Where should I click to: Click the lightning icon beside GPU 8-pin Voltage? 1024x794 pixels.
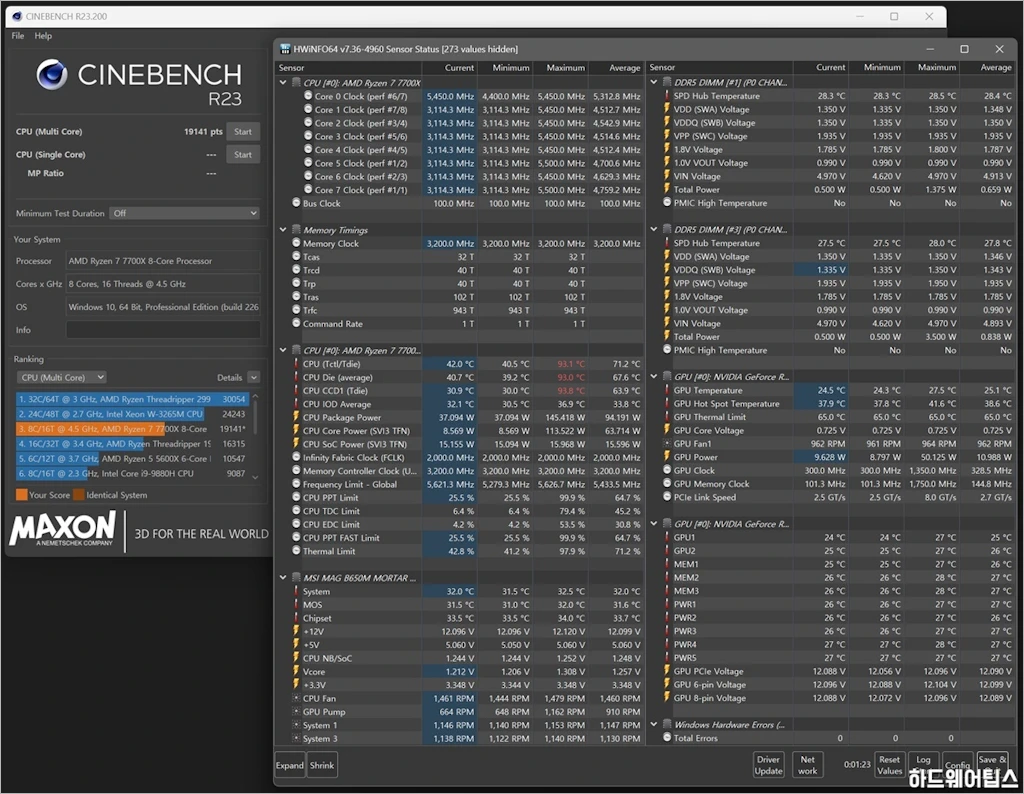click(667, 697)
